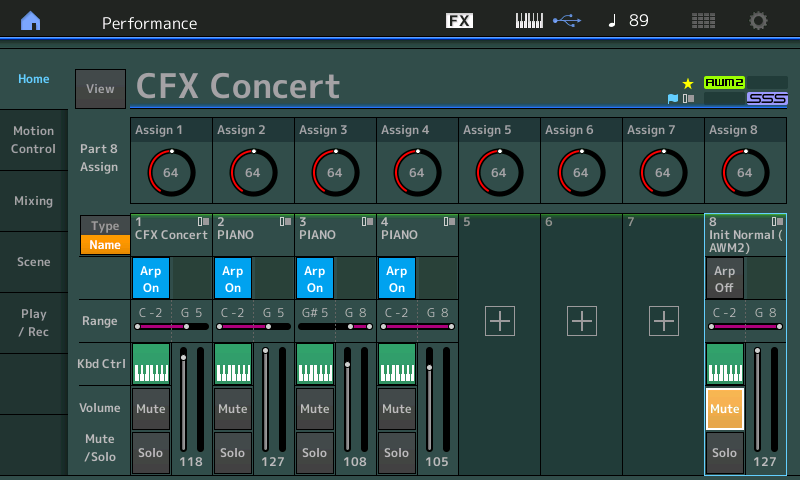Switch to the Mixing tab
Image resolution: width=800 pixels, height=480 pixels.
pyautogui.click(x=34, y=201)
